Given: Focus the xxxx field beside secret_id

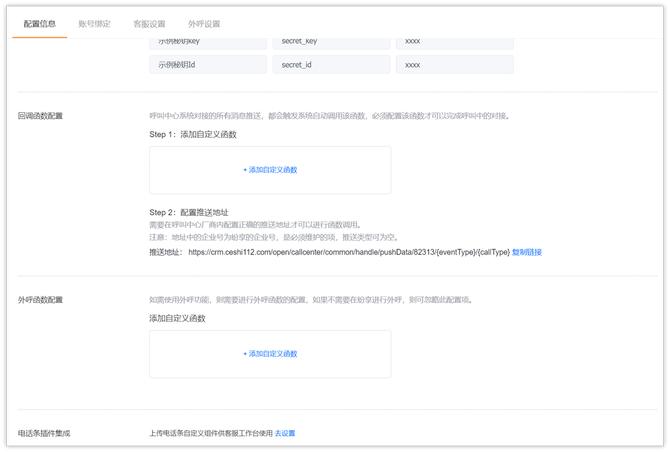Looking at the screenshot, I should tap(454, 64).
